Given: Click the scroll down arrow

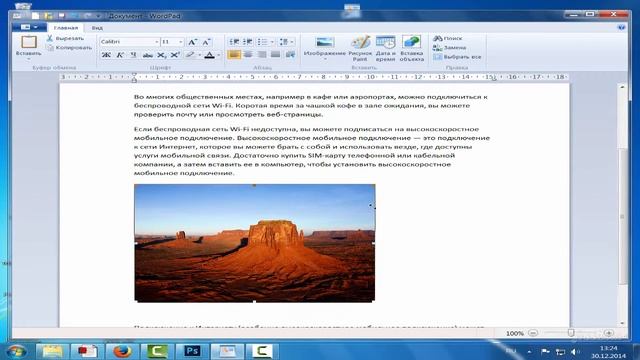Looking at the screenshot, I should (622, 323).
